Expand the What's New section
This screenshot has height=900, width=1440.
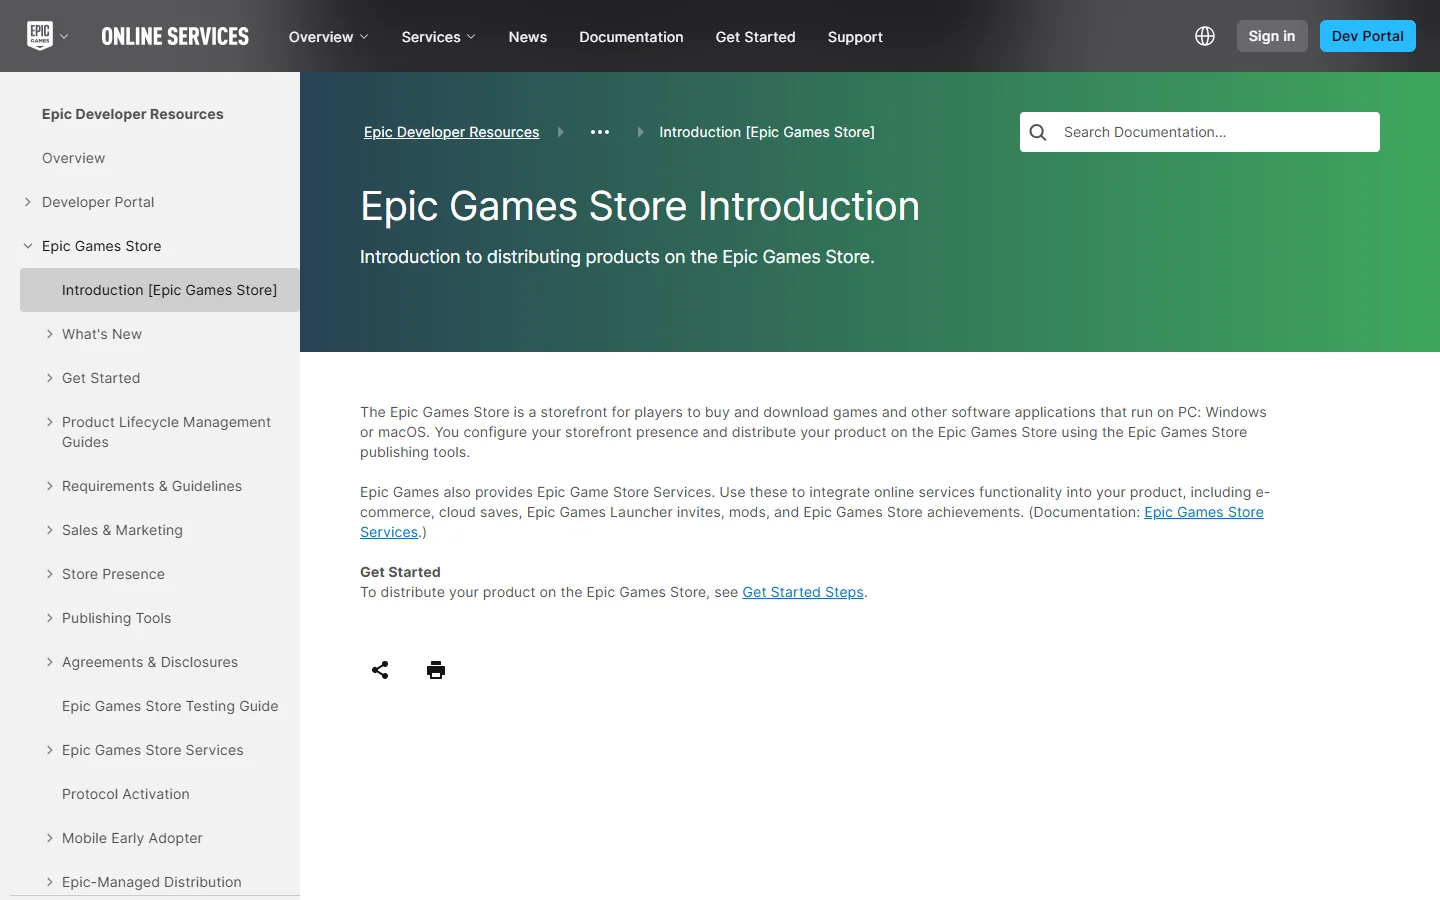pyautogui.click(x=50, y=334)
